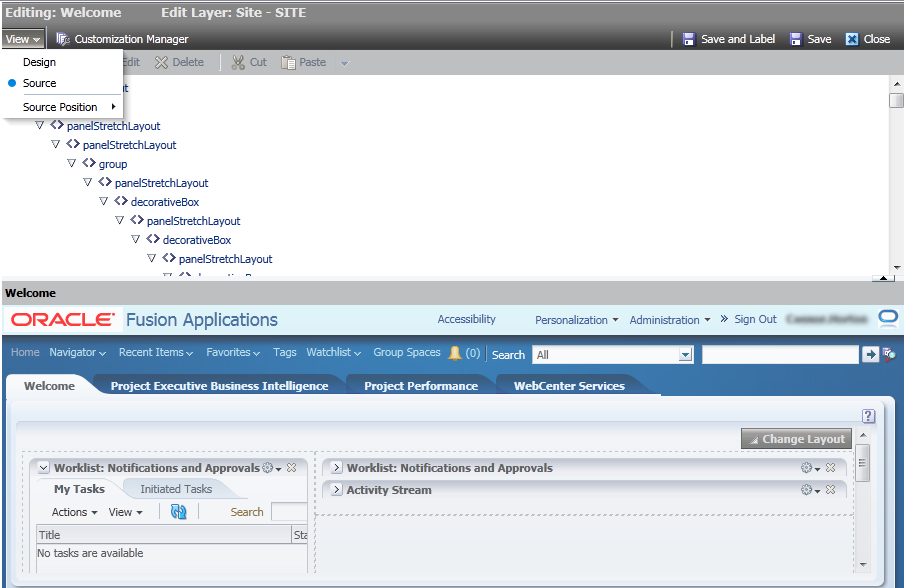Click the source tree scrollbar up arrow
Screen dimensions: 904x588
coord(897,84)
